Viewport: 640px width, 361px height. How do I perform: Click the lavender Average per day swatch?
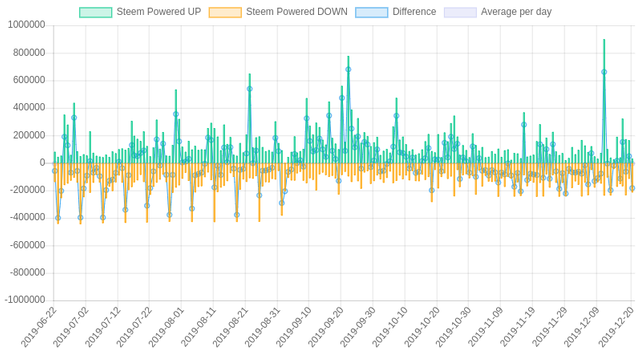(460, 12)
